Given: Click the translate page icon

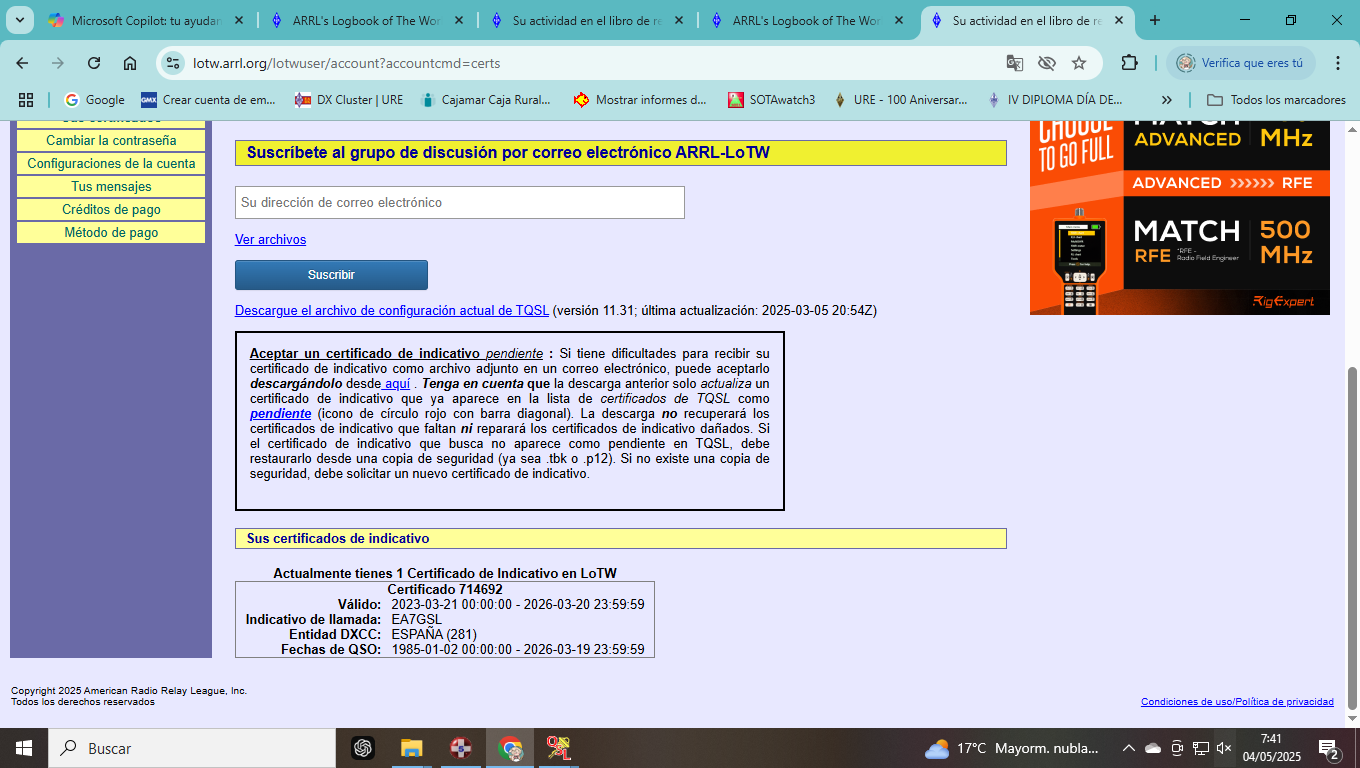Looking at the screenshot, I should 1014,63.
